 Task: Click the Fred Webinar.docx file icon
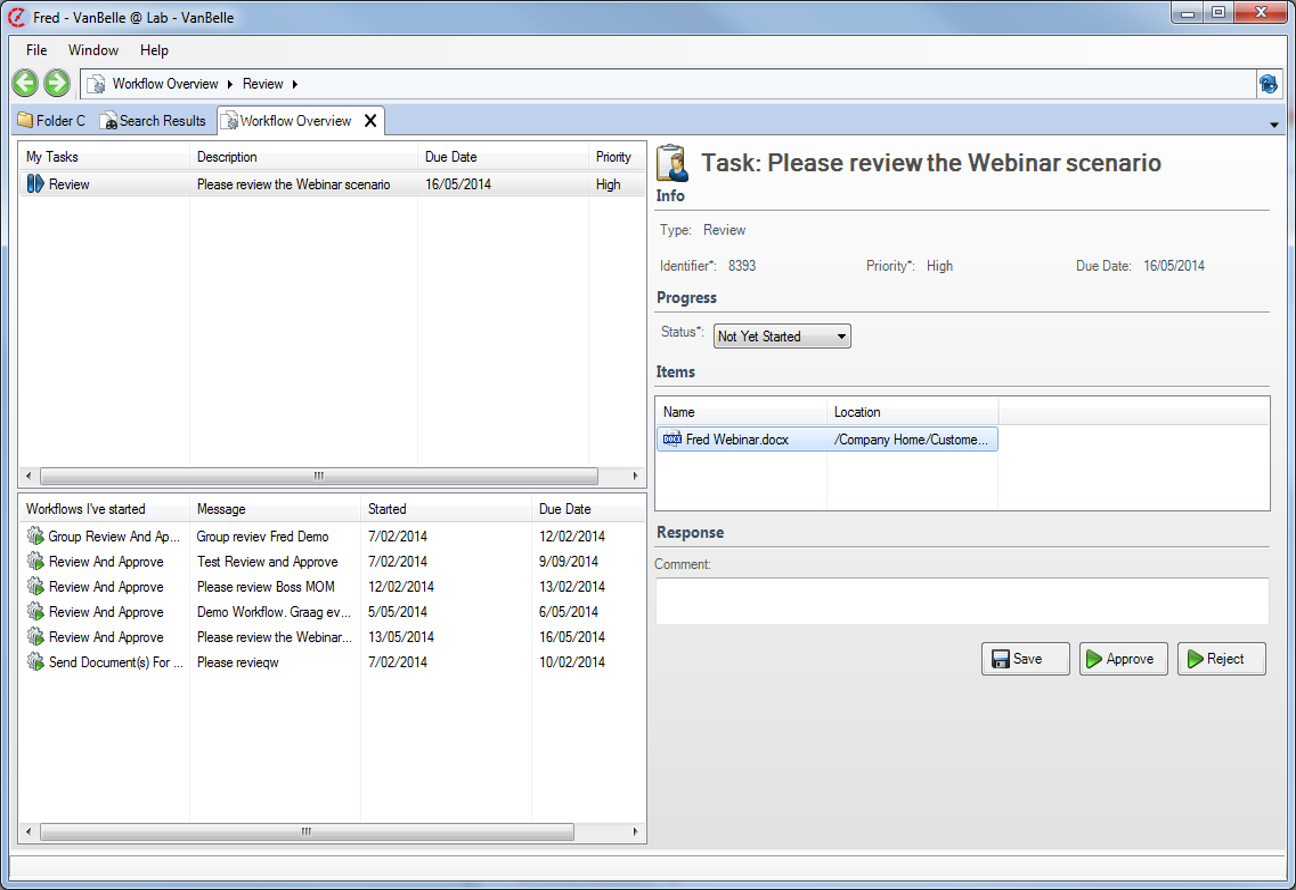pos(672,439)
